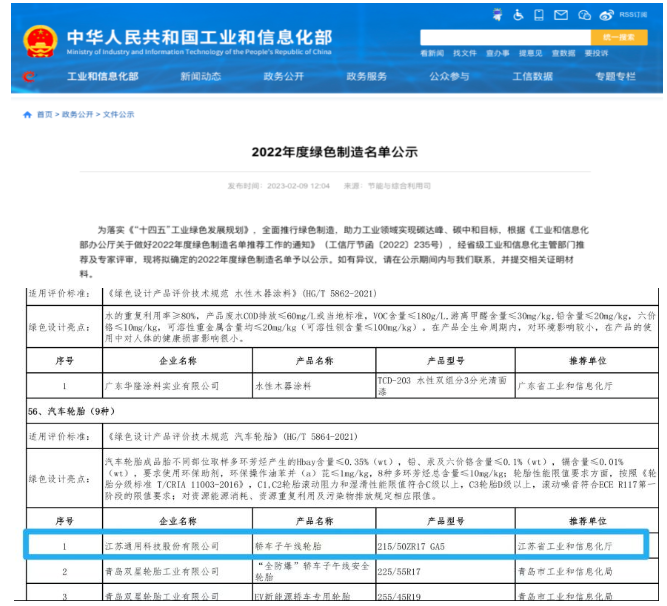667x606 pixels.
Task: Open the 公众参与 nav menu
Action: point(450,77)
